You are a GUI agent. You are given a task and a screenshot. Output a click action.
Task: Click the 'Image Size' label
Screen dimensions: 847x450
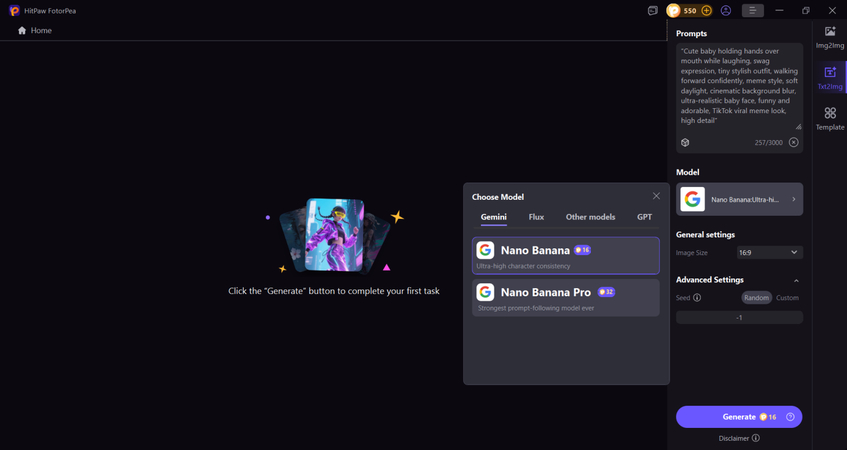click(x=691, y=252)
